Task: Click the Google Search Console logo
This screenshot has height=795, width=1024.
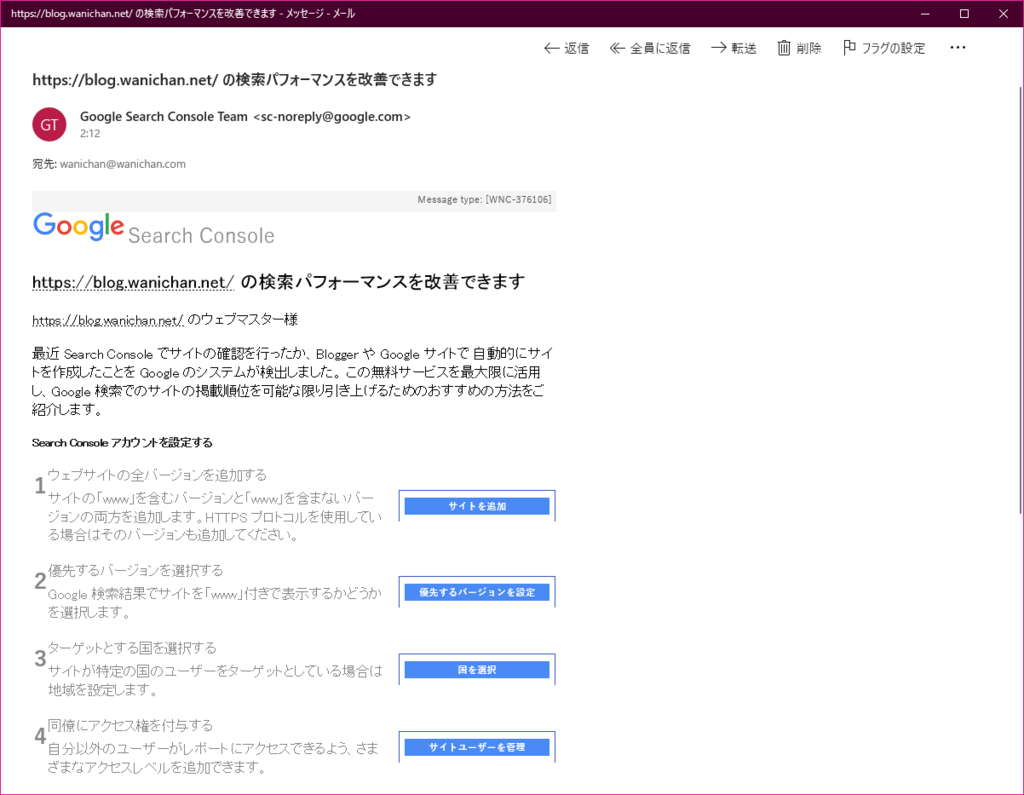Action: 153,229
